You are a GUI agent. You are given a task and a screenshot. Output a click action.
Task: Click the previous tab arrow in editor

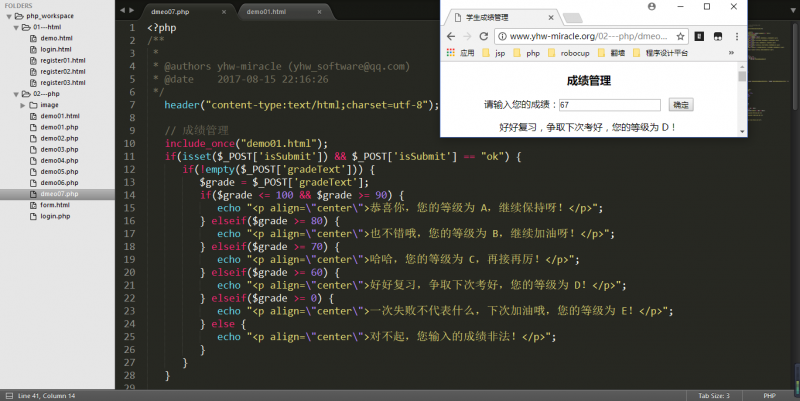coord(122,10)
